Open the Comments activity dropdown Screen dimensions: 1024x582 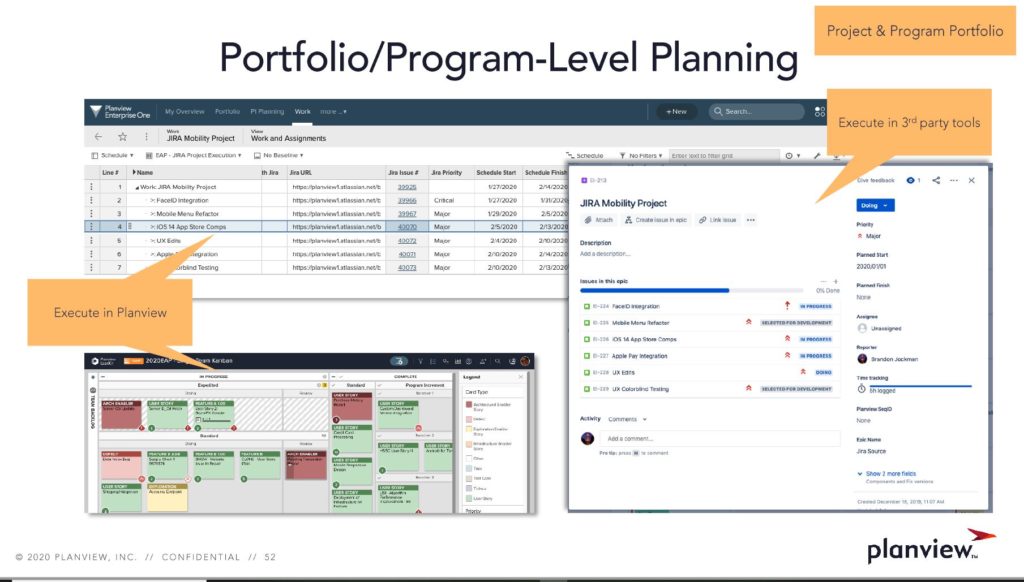click(628, 419)
